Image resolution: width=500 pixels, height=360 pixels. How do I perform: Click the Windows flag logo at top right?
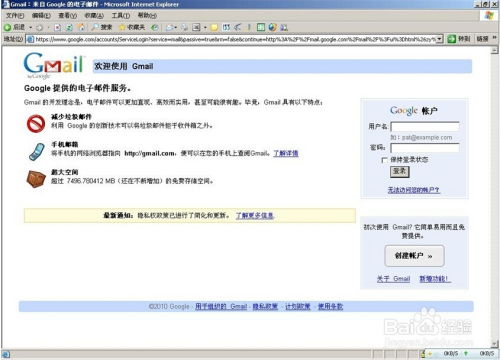489,16
